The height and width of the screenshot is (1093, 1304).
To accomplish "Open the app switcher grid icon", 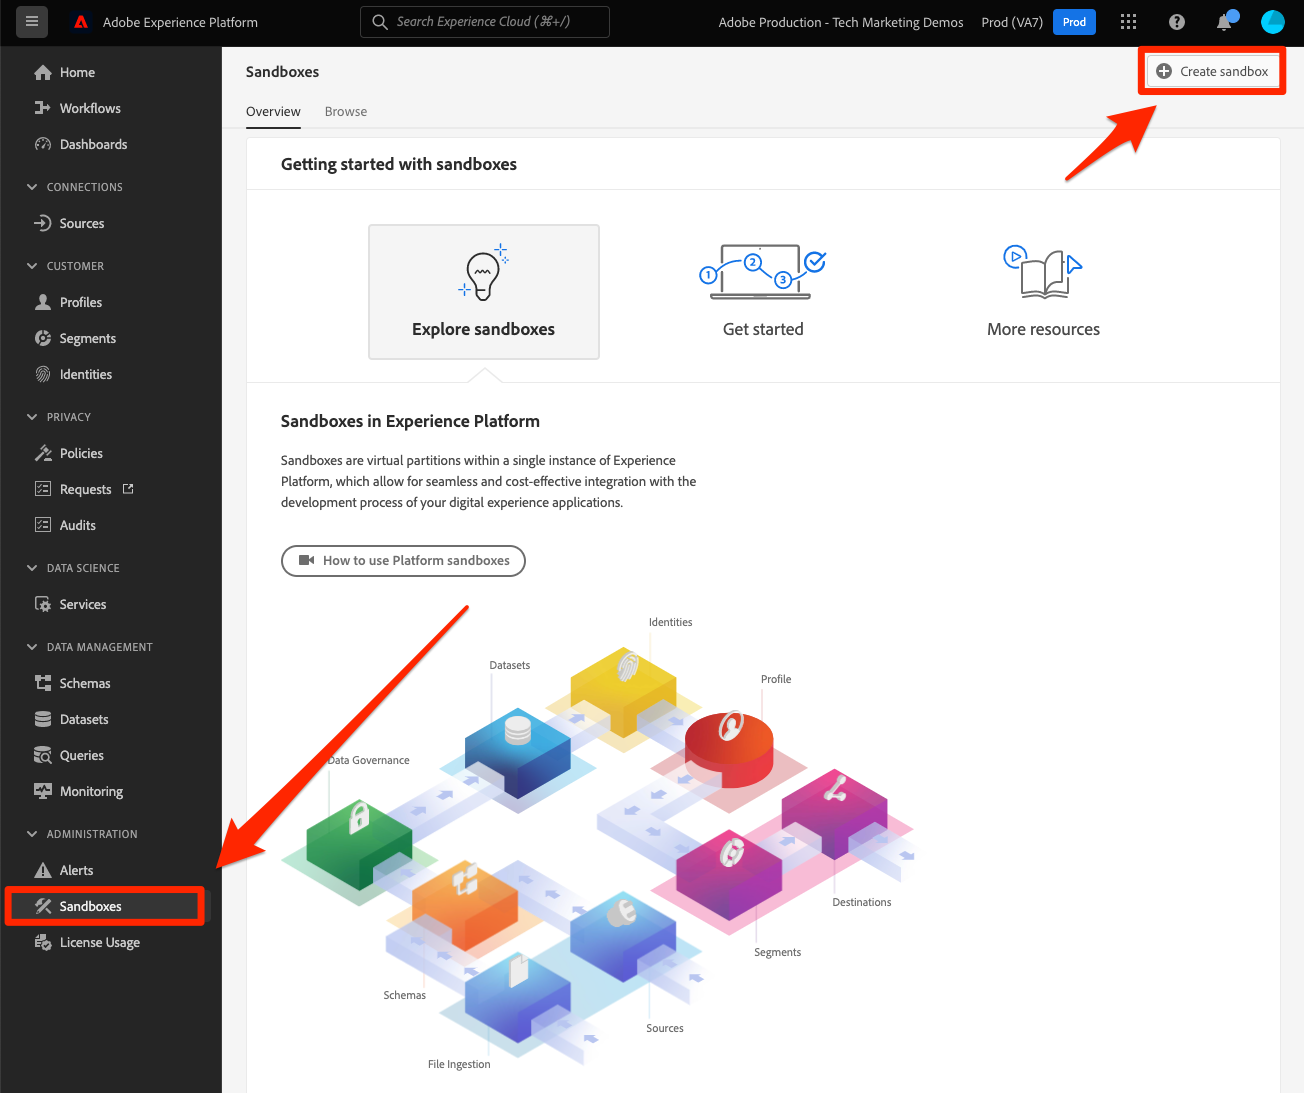I will pos(1129,22).
